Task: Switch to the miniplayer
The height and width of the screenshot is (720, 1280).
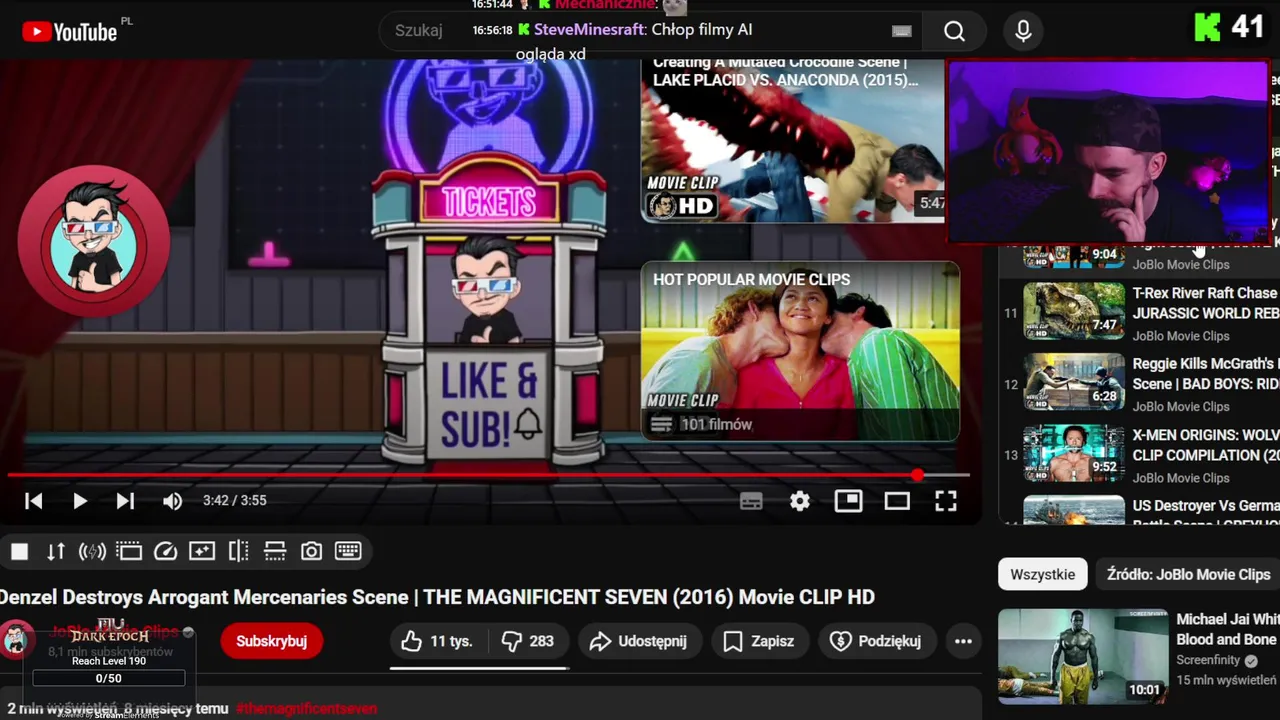Action: click(848, 501)
